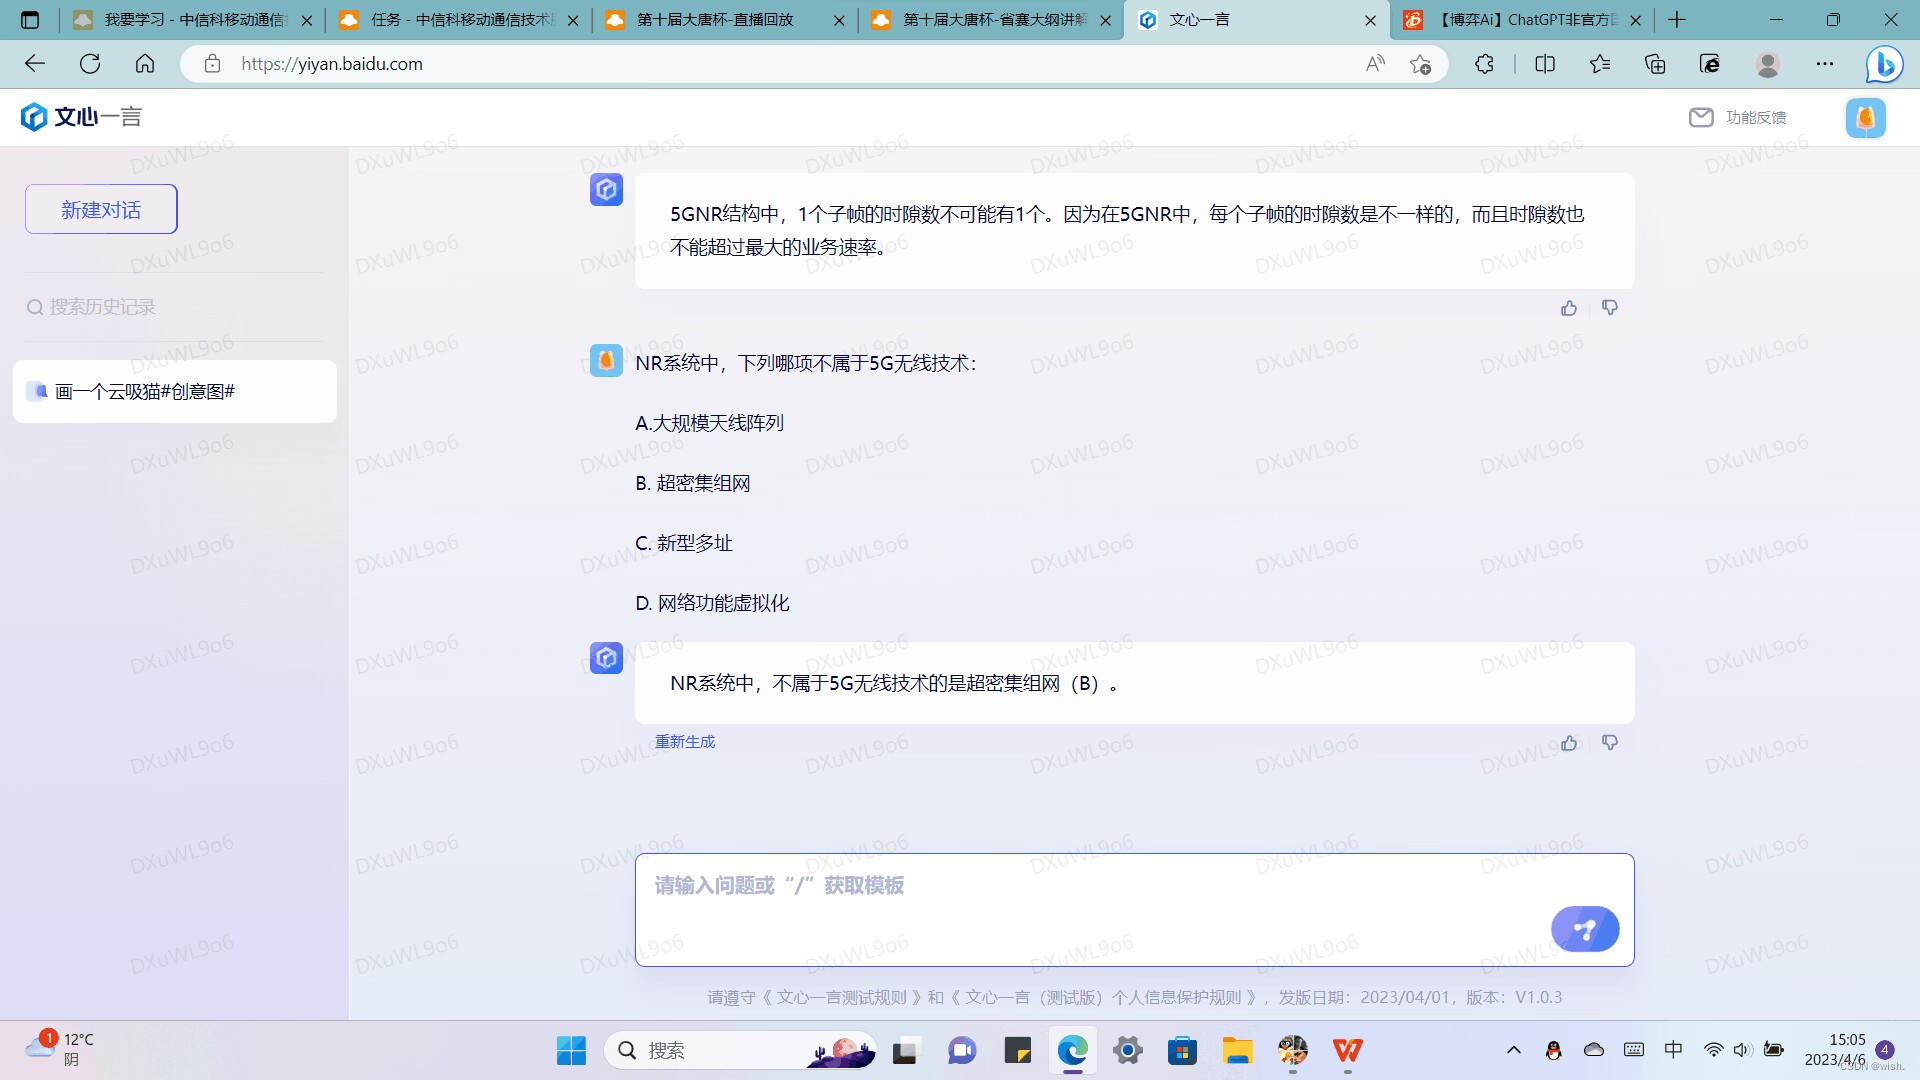Open the tab actions menu icon
Viewport: 1920px width, 1080px height.
(x=30, y=19)
